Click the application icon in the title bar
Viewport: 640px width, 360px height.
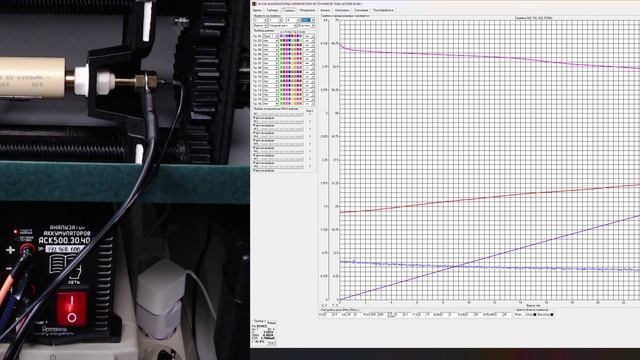click(254, 4)
